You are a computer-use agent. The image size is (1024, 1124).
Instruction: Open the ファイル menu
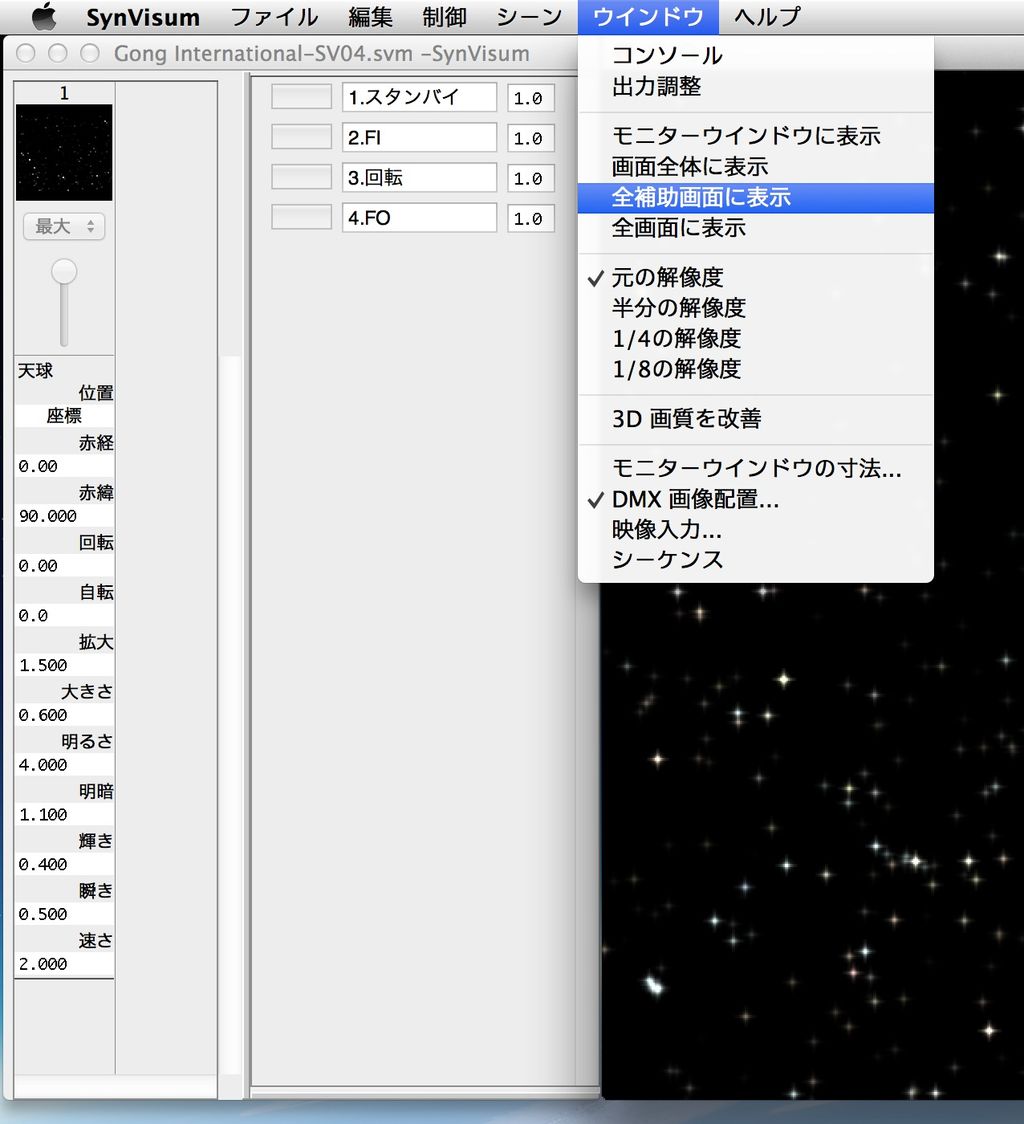(x=275, y=17)
